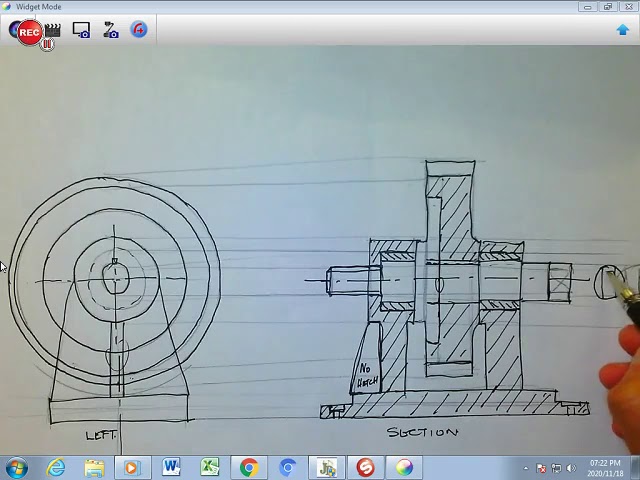Image resolution: width=640 pixels, height=480 pixels.
Task: Click the taskbar clock showing 07:22 PM
Action: click(603, 467)
